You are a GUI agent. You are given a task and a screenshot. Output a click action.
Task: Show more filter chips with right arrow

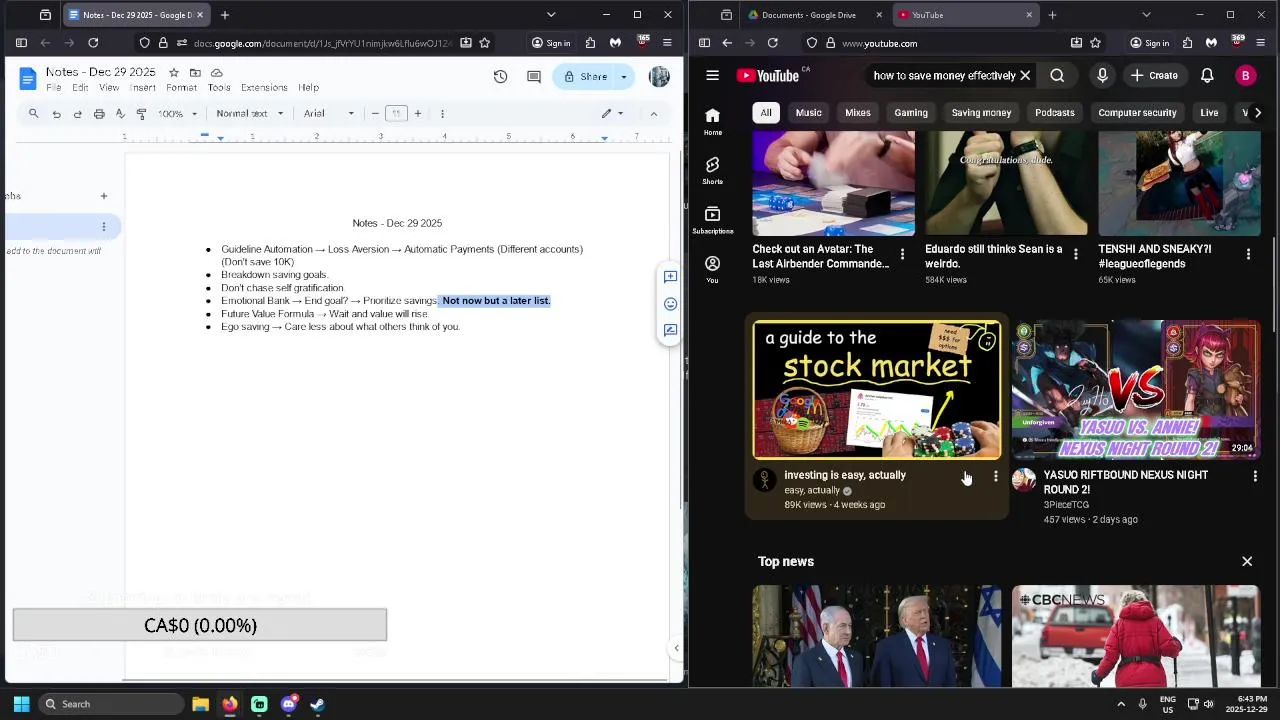click(1257, 113)
